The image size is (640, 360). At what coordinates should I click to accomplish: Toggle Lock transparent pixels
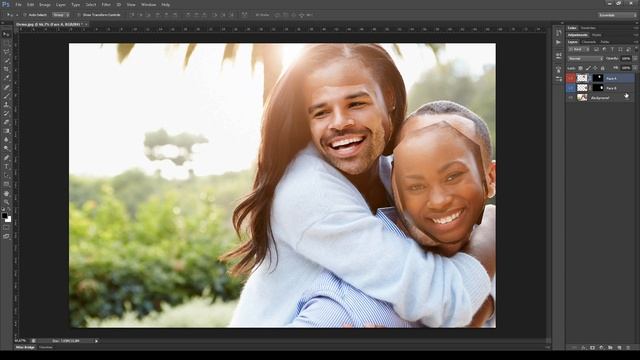[x=580, y=68]
